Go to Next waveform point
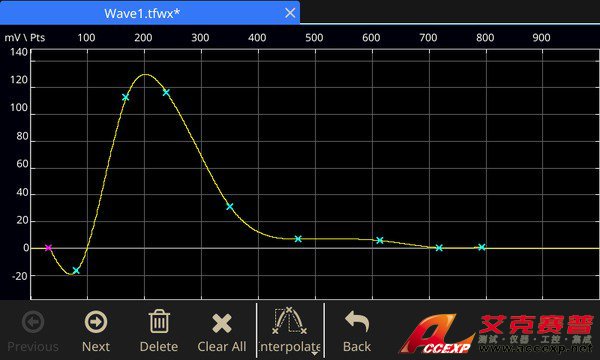 click(96, 331)
